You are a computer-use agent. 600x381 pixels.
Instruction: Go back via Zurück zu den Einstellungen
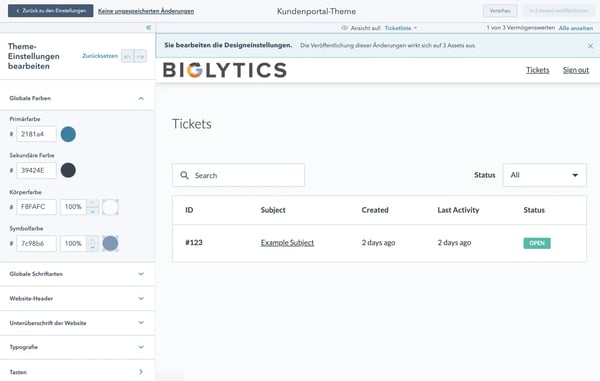click(51, 11)
